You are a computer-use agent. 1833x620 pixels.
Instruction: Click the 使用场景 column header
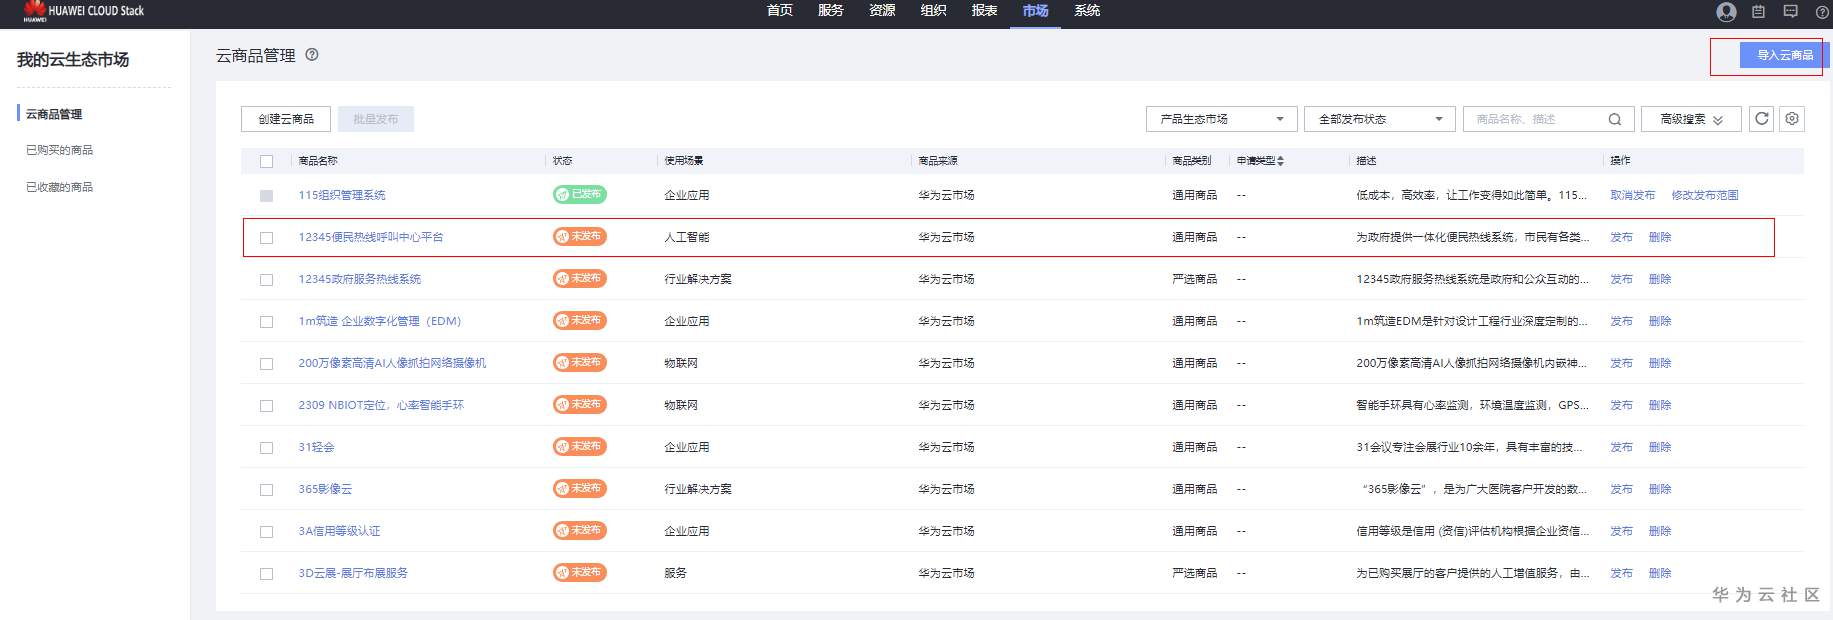point(684,161)
